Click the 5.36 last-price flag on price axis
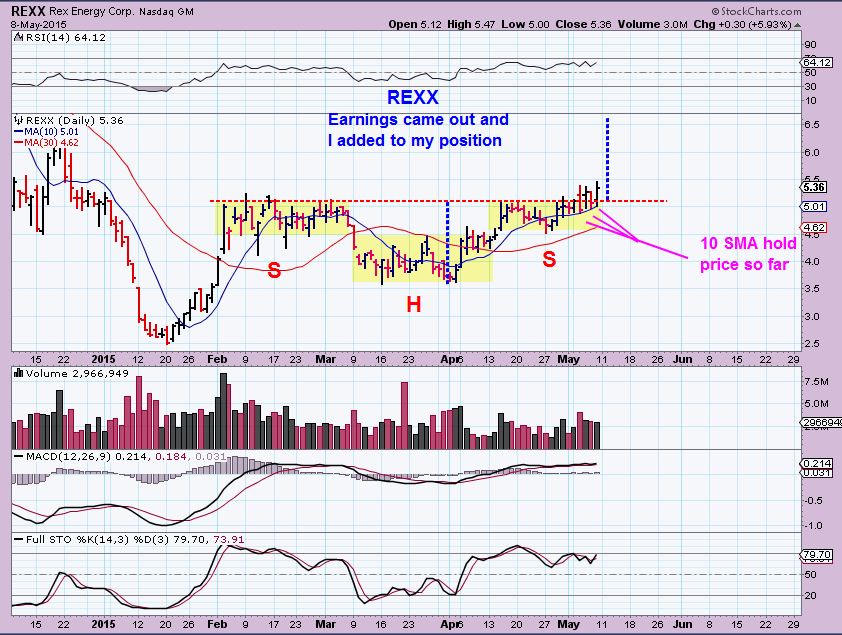Image resolution: width=842 pixels, height=635 pixels. point(814,187)
